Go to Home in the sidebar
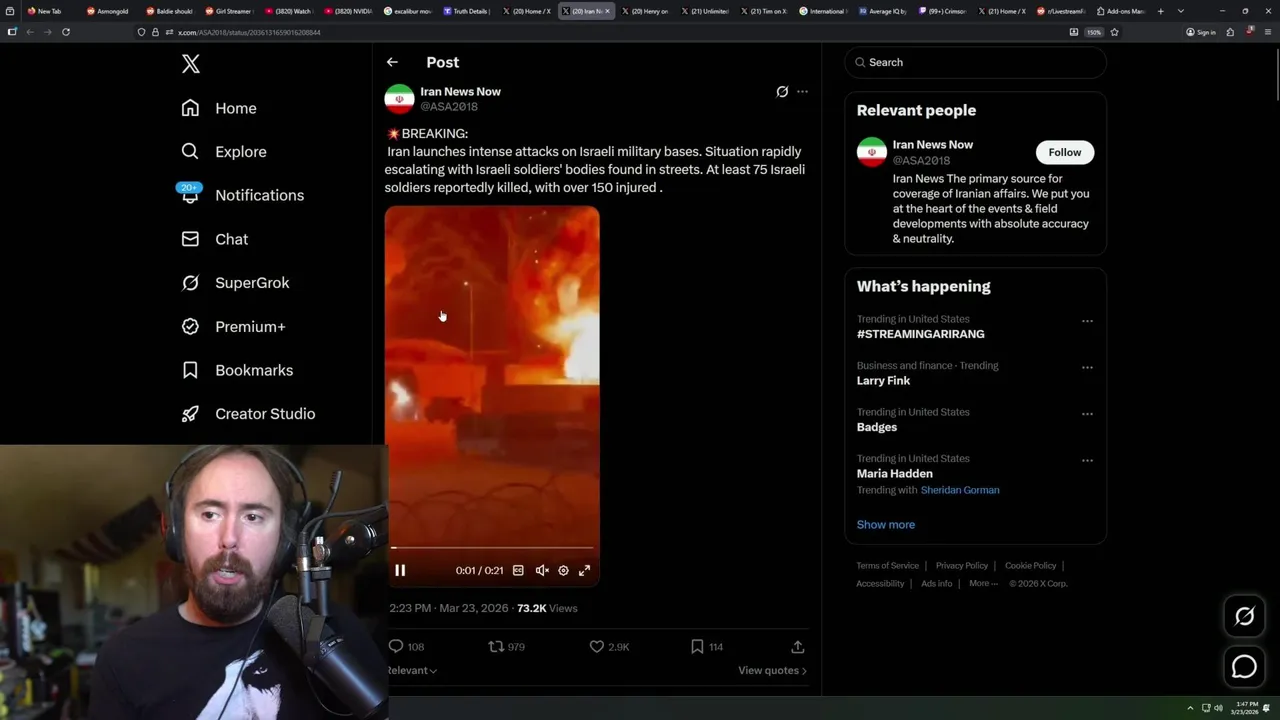 click(x=219, y=108)
